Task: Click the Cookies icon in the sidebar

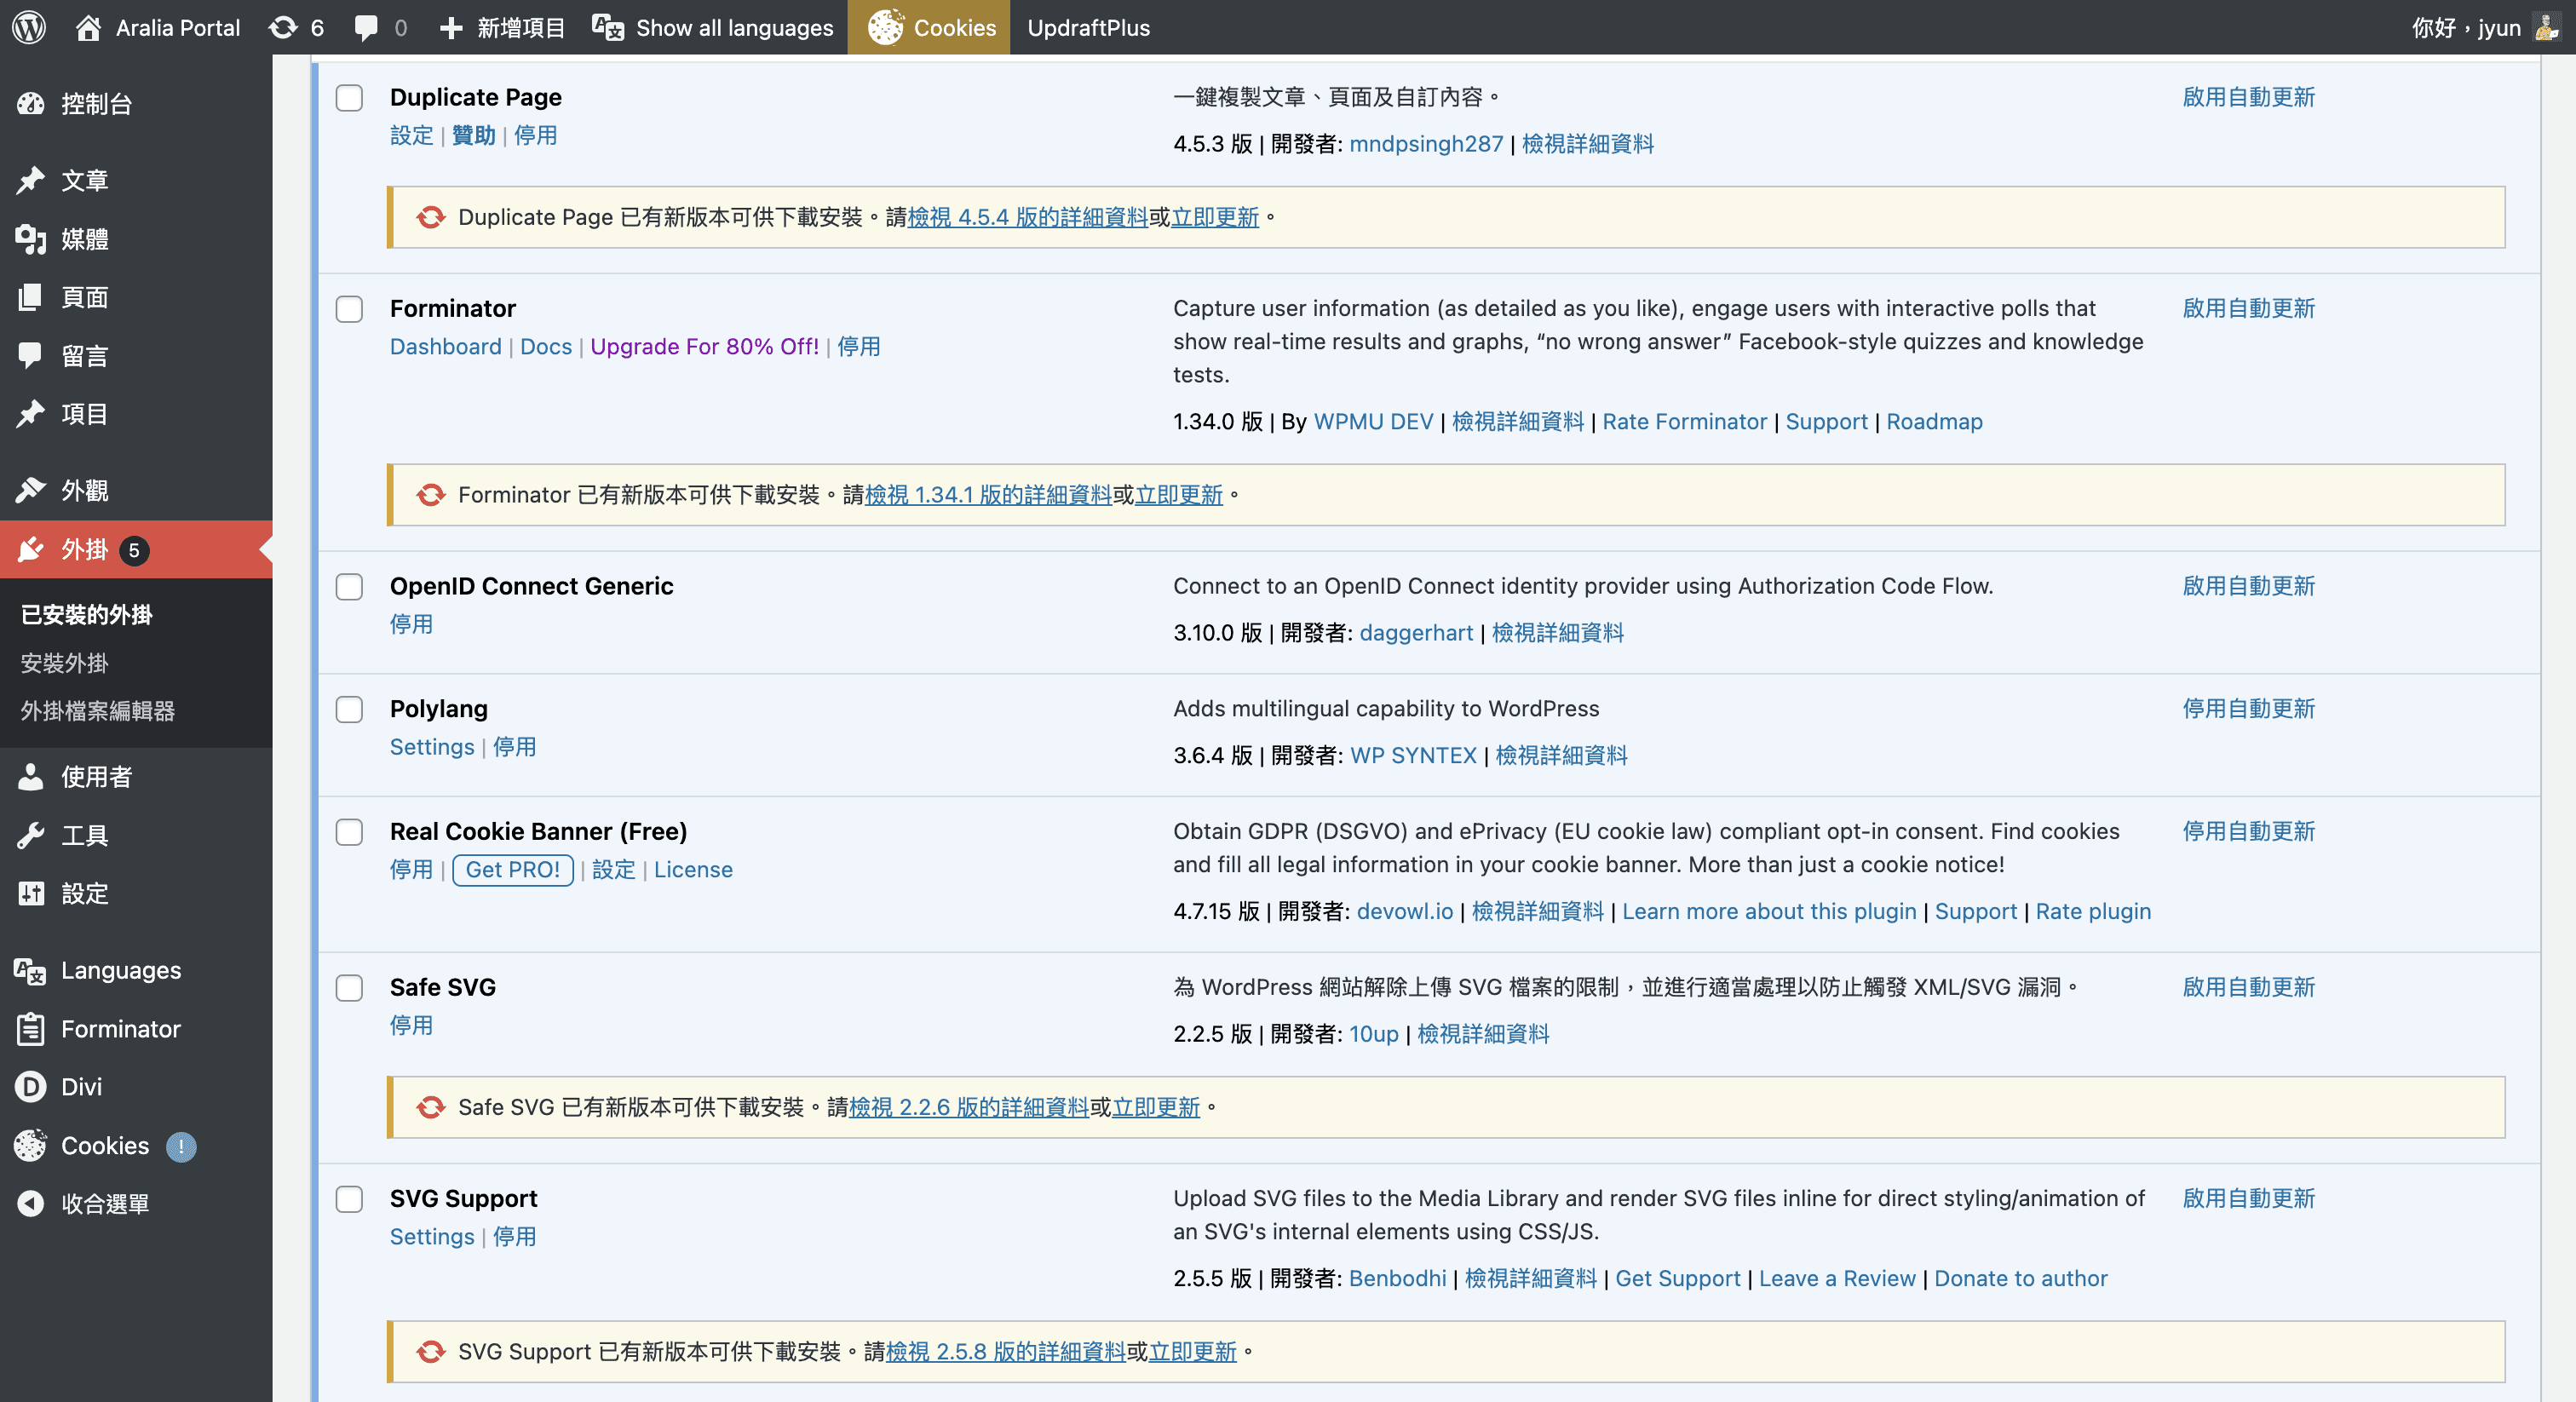Action: (x=31, y=1146)
